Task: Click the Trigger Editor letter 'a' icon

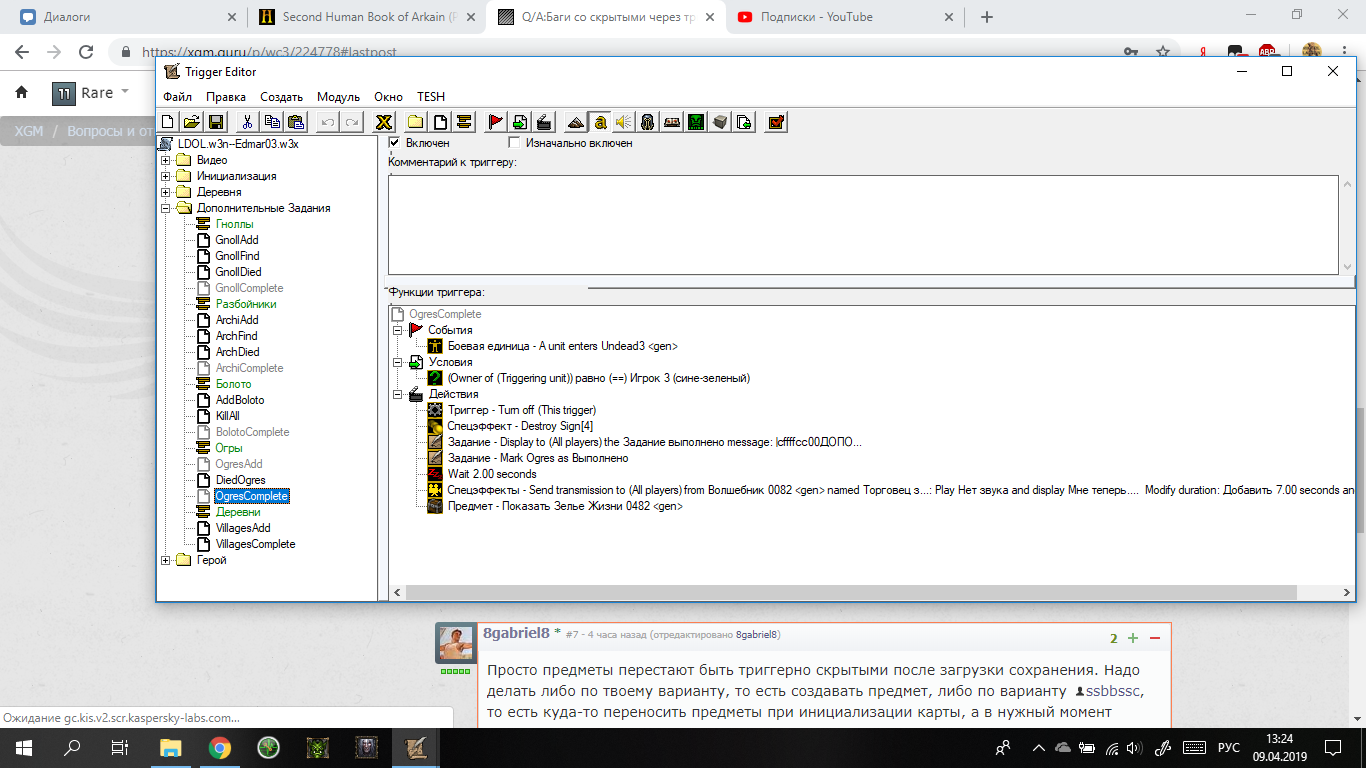Action: [600, 122]
